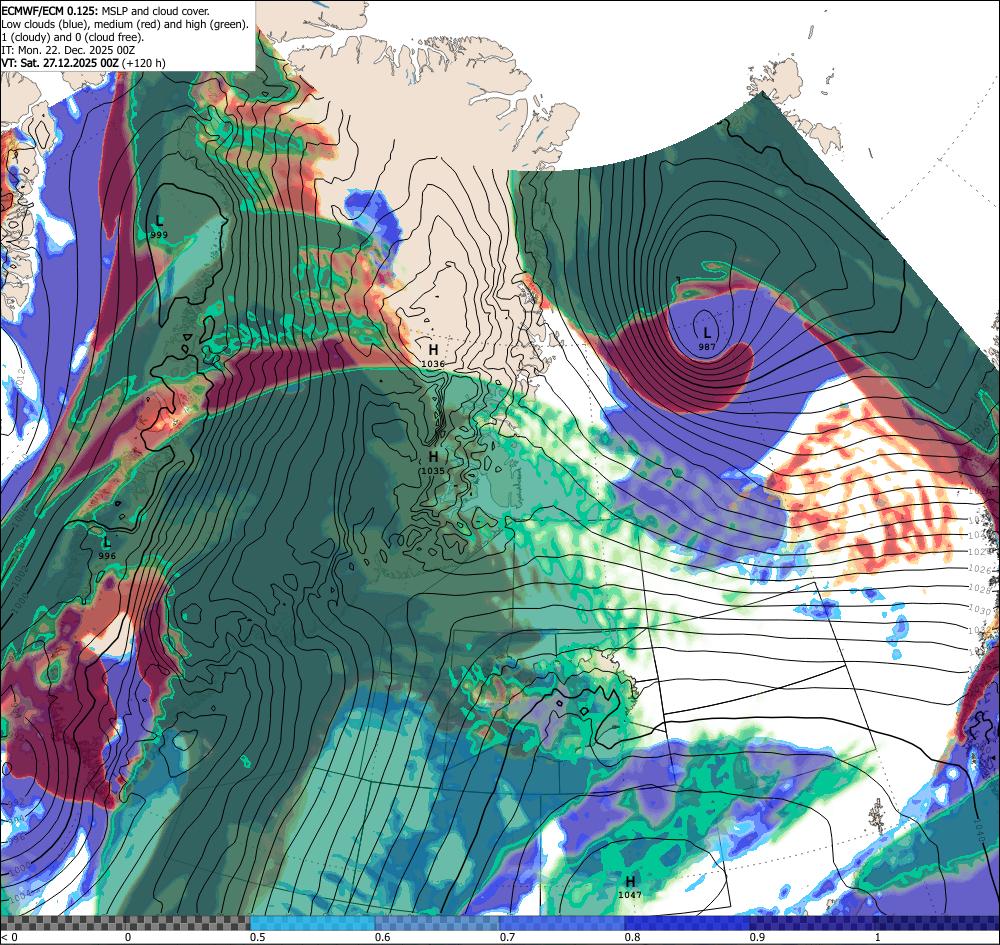Click the 'ECMWF/ECM 0.125: MSLP and cloud cover.' title line
This screenshot has height=945, width=1000.
pos(105,11)
